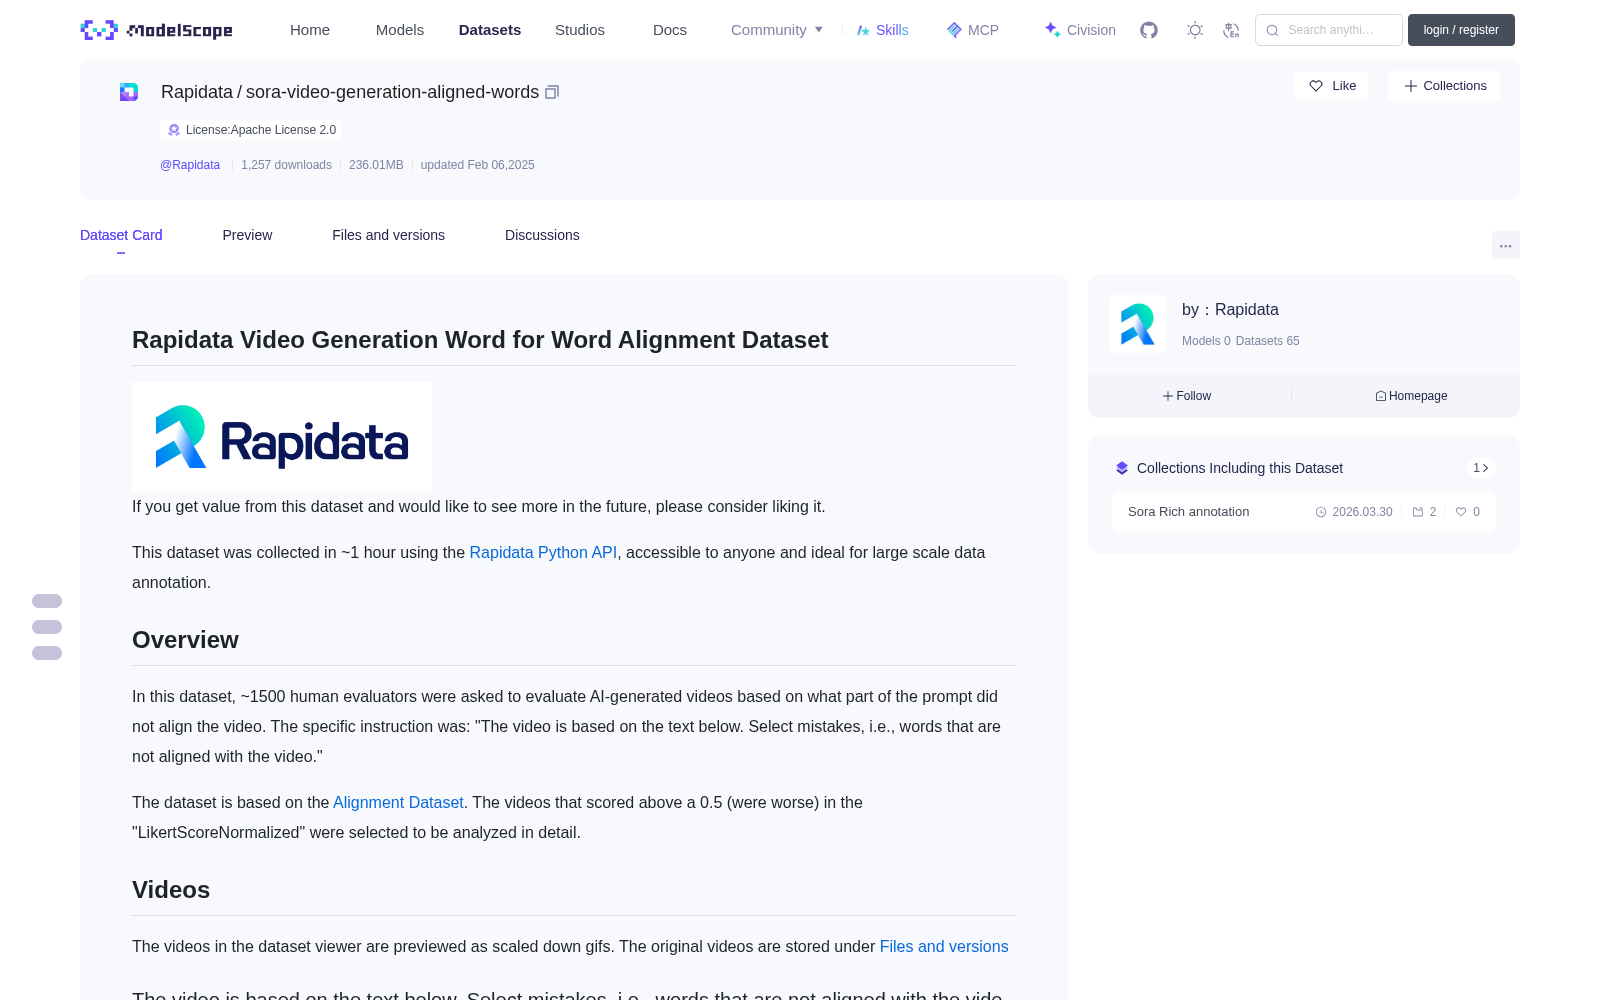1600x1000 pixels.
Task: Add dataset to Collections
Action: coord(1444,86)
